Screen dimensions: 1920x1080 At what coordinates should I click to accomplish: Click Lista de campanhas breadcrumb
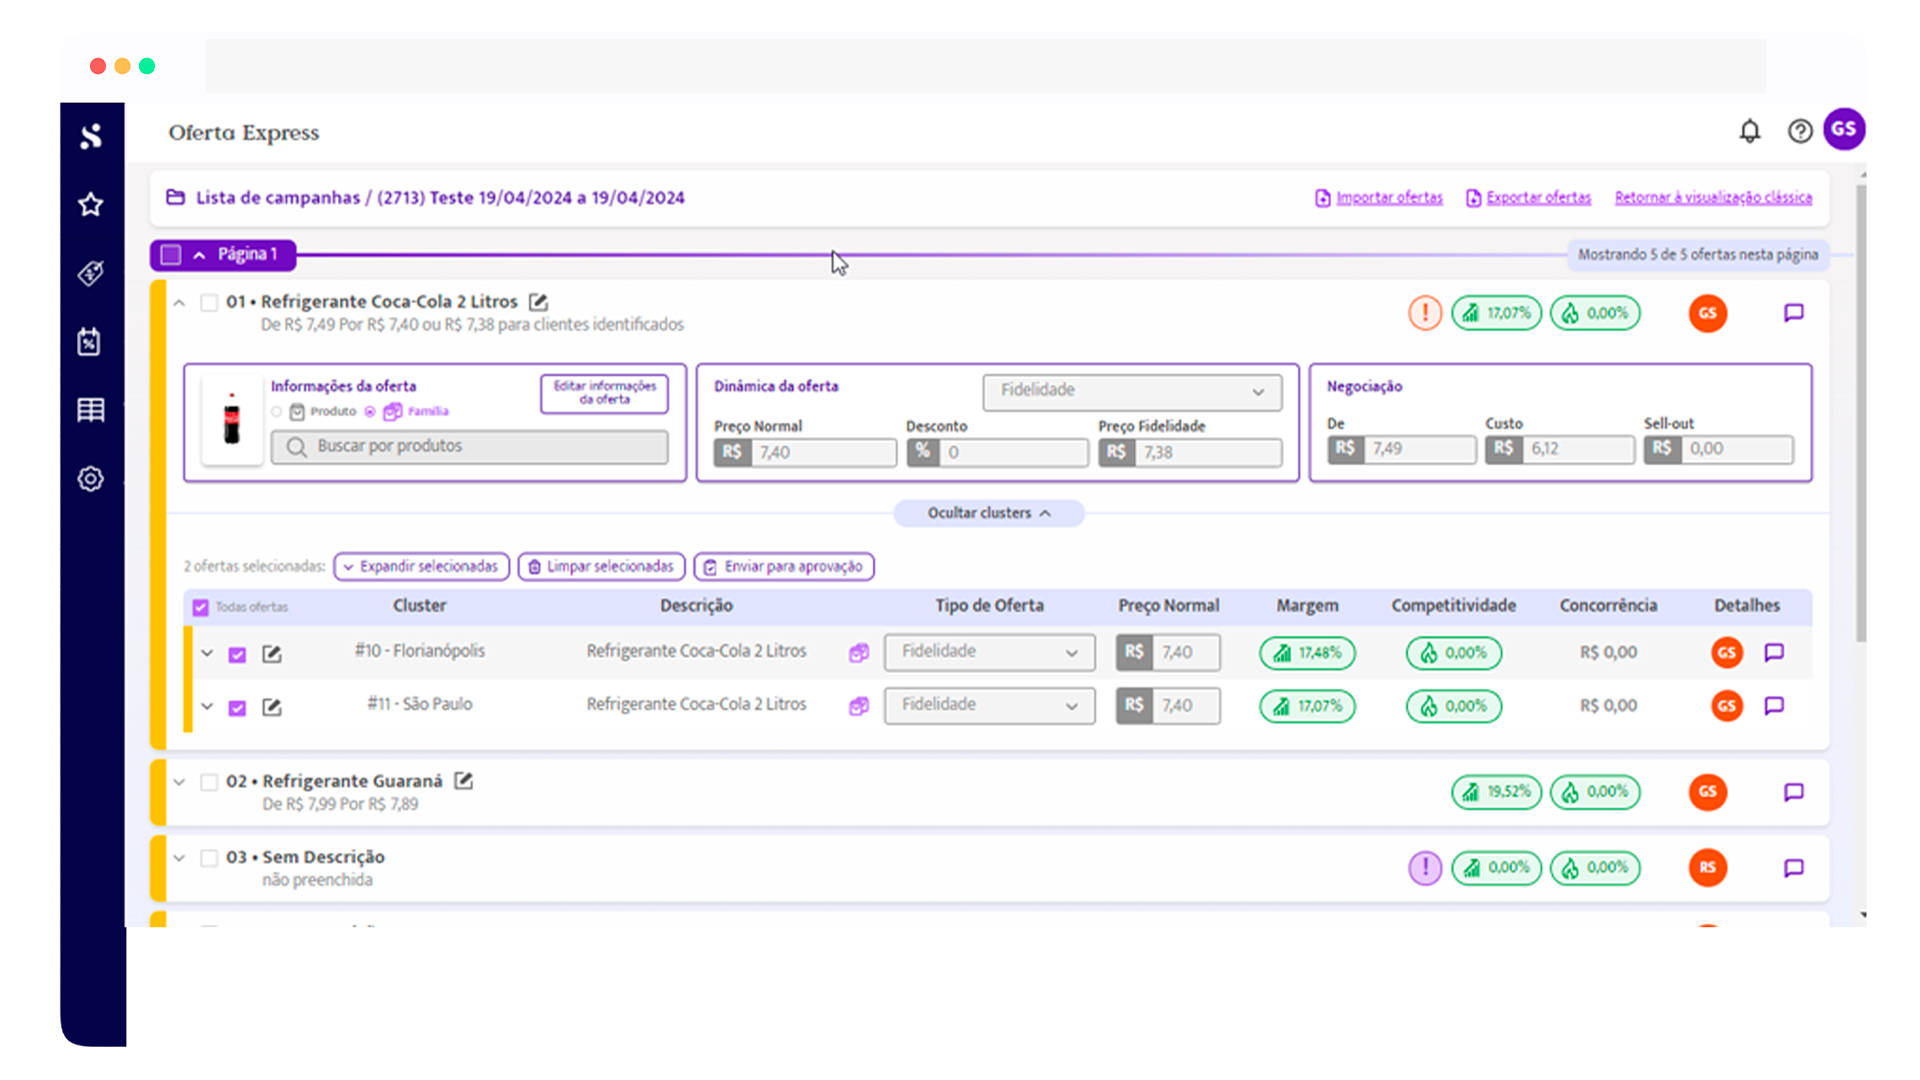tap(278, 197)
